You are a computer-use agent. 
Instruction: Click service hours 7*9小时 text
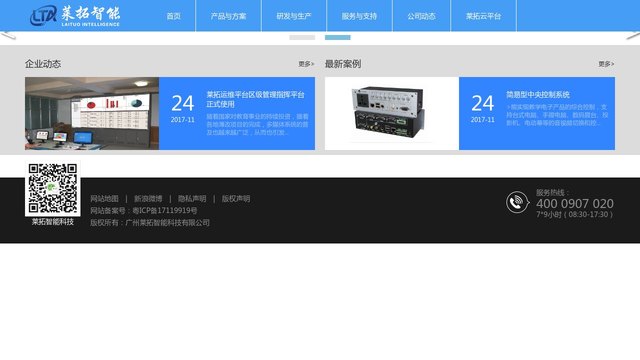point(574,214)
